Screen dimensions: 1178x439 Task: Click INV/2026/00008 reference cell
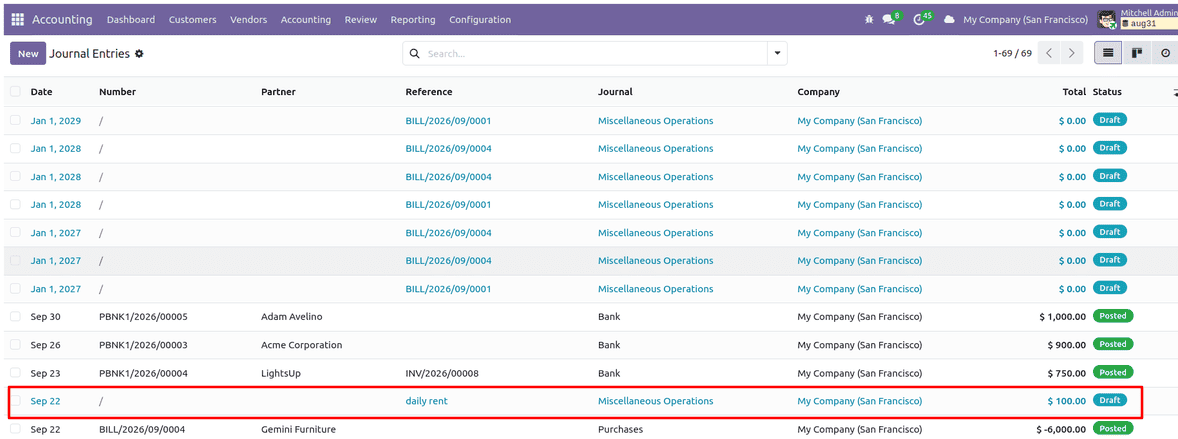[443, 373]
